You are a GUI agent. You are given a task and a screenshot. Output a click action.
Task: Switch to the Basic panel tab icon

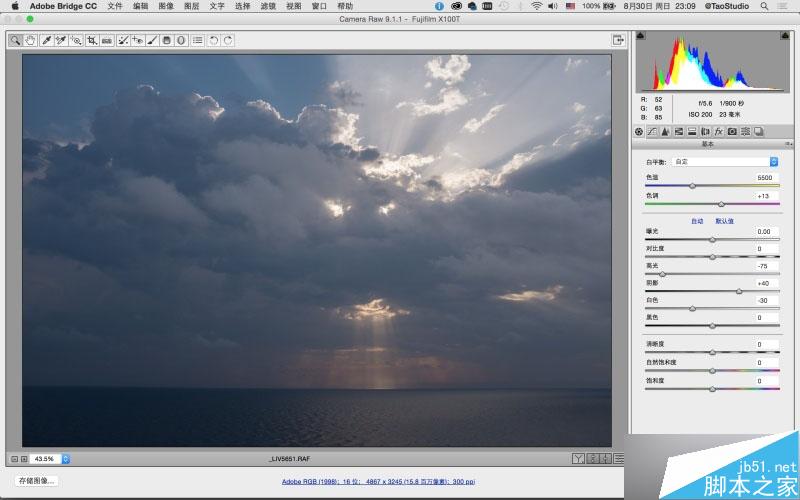pos(639,132)
